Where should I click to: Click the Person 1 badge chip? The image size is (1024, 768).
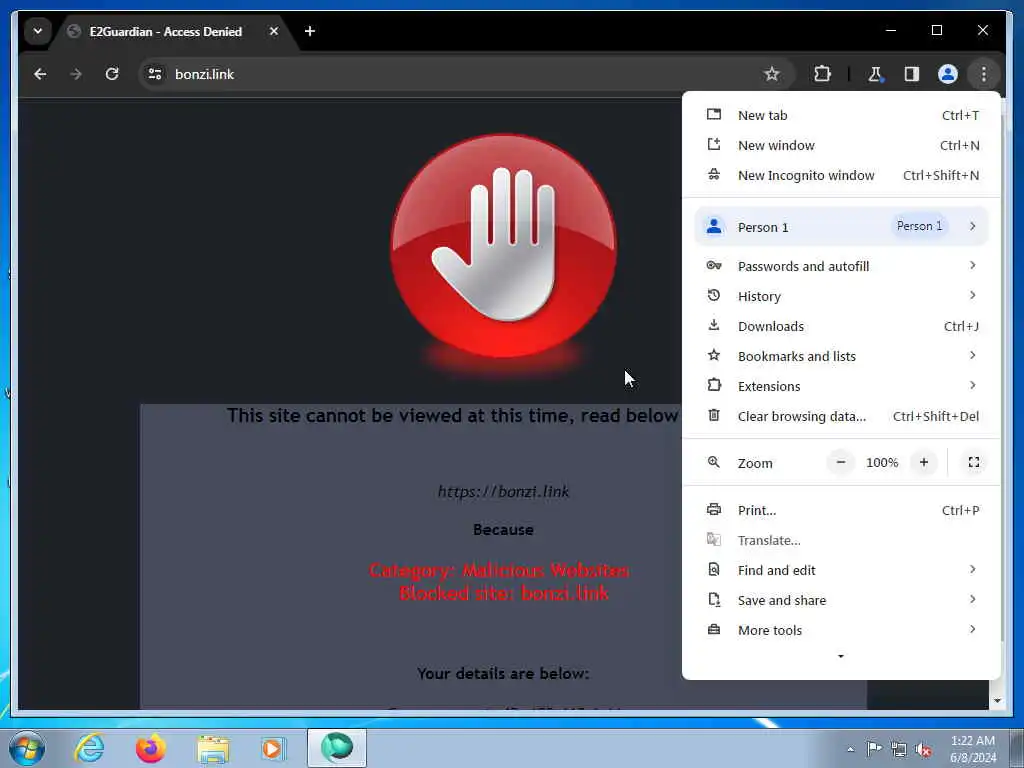(x=919, y=226)
